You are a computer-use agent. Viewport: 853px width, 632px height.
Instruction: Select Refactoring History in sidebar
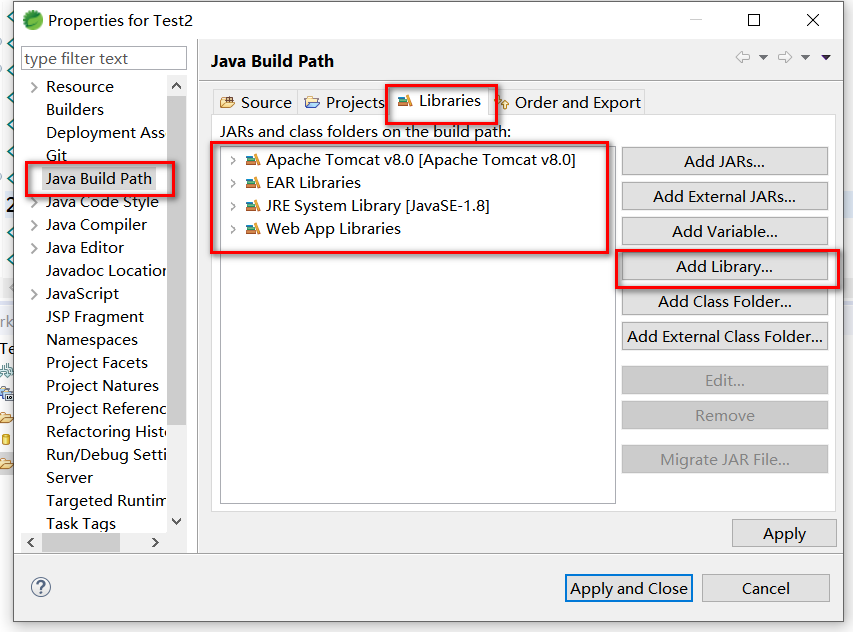[106, 432]
